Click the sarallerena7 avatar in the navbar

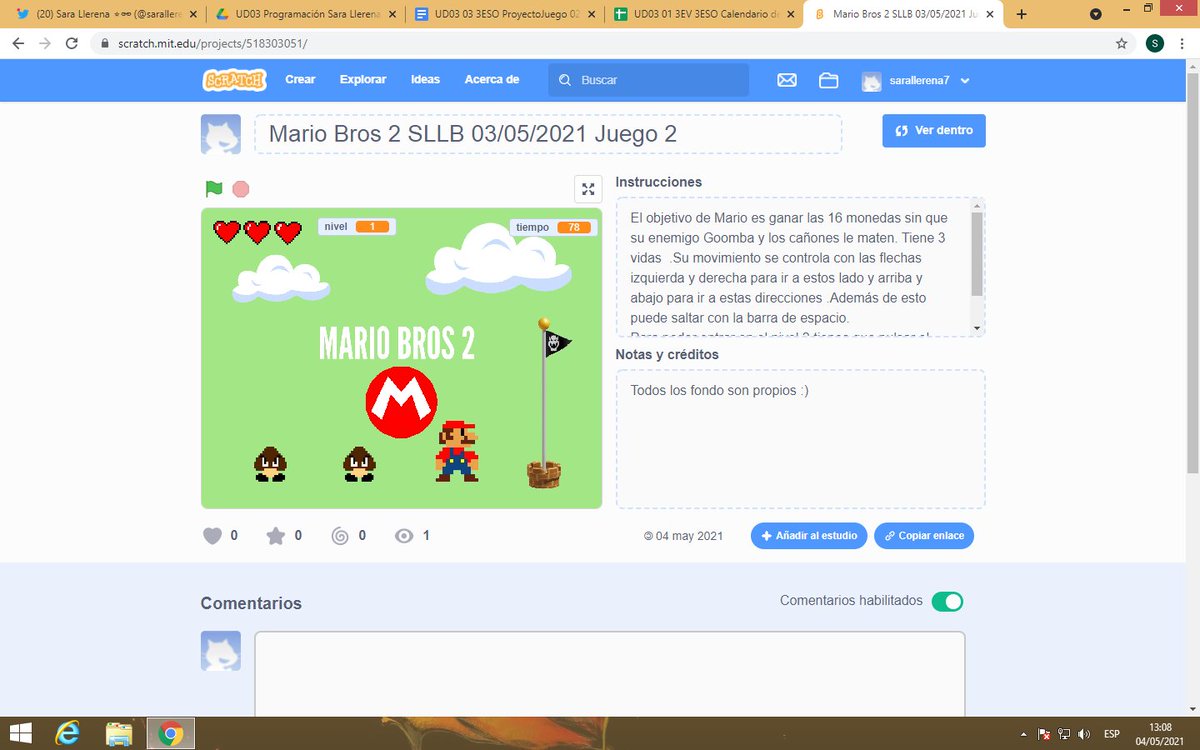pyautogui.click(x=872, y=81)
